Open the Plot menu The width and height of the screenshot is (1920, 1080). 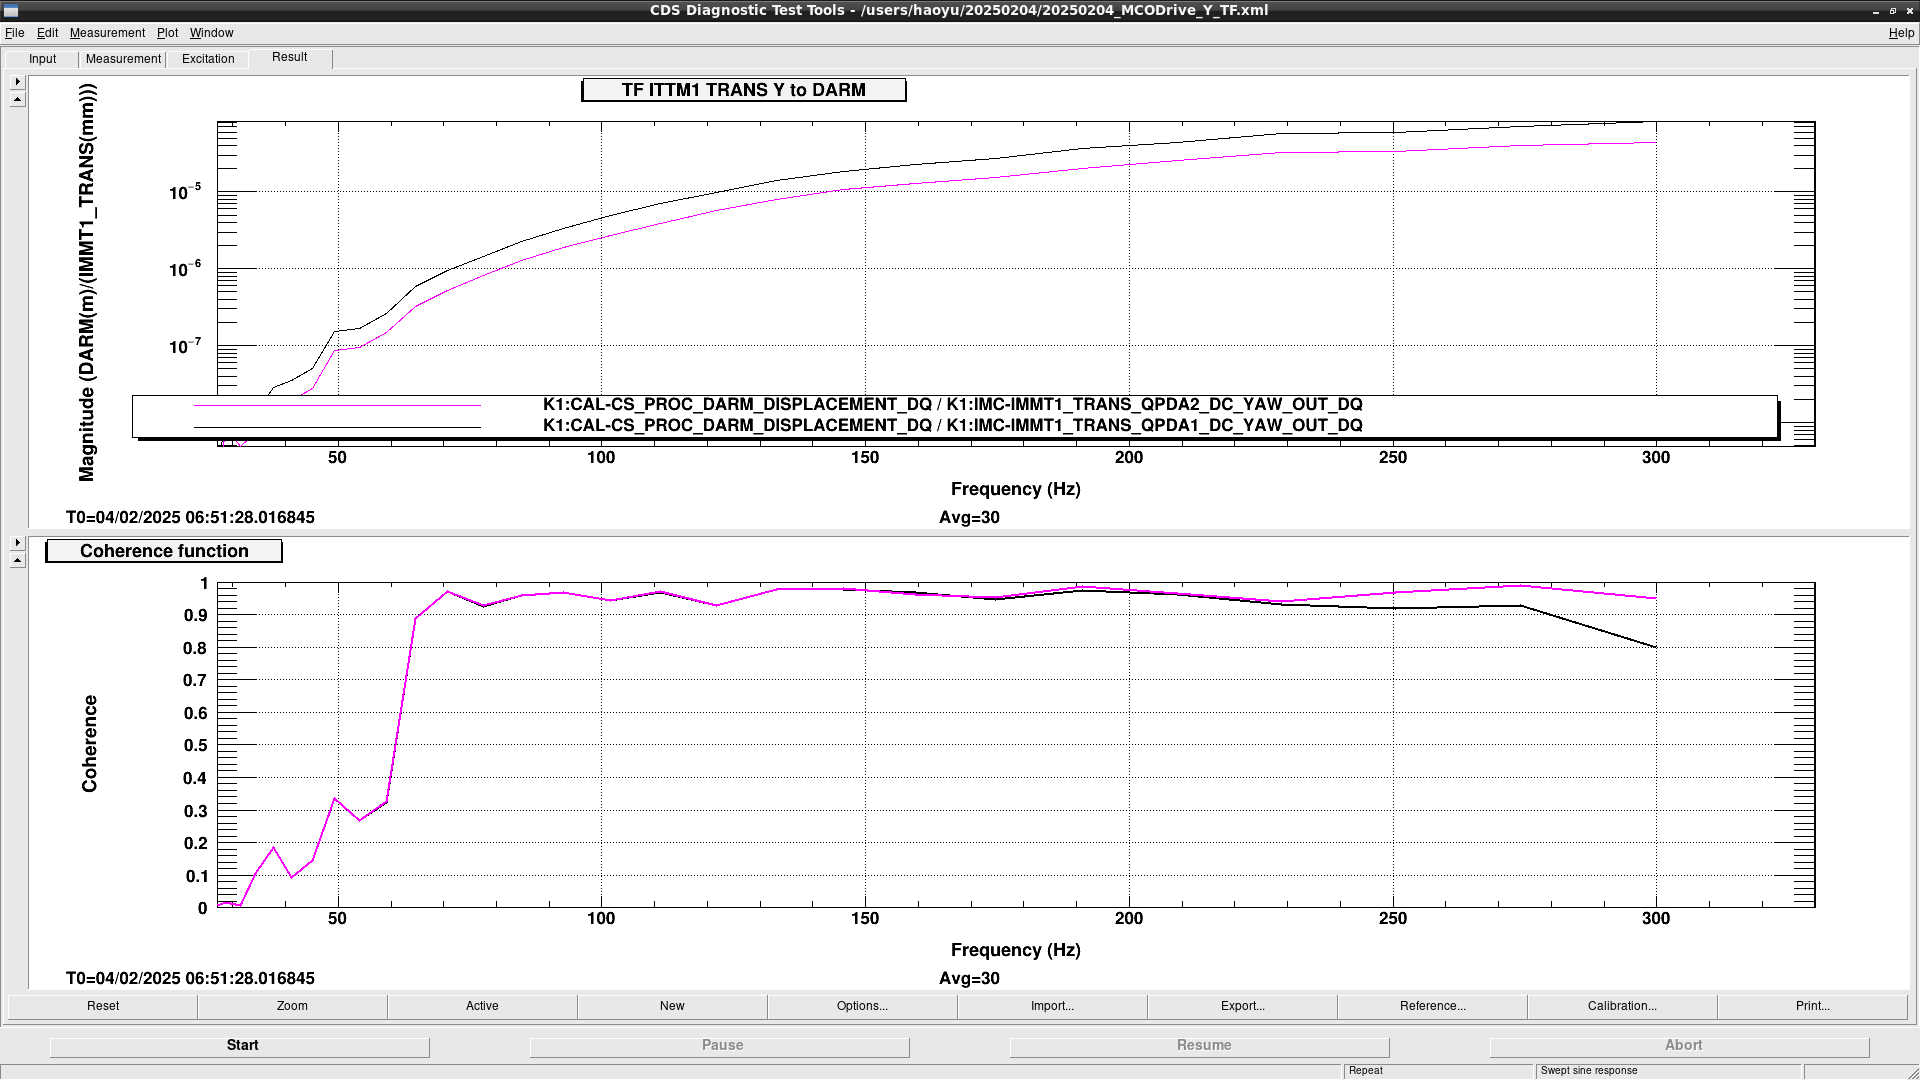(x=167, y=33)
